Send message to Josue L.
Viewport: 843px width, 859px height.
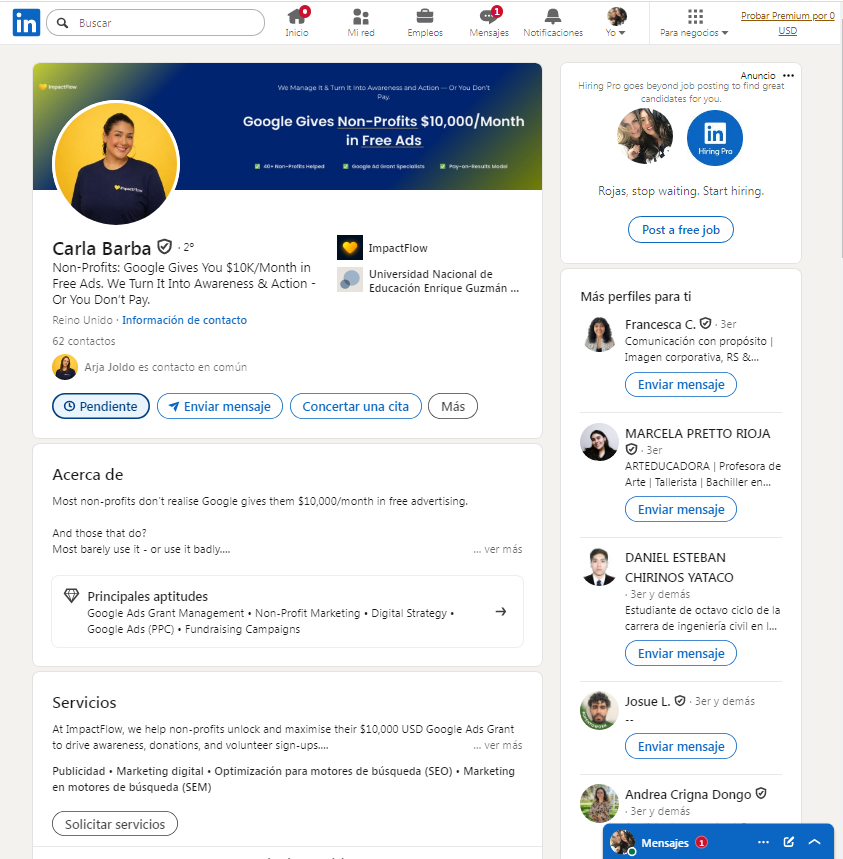click(681, 746)
